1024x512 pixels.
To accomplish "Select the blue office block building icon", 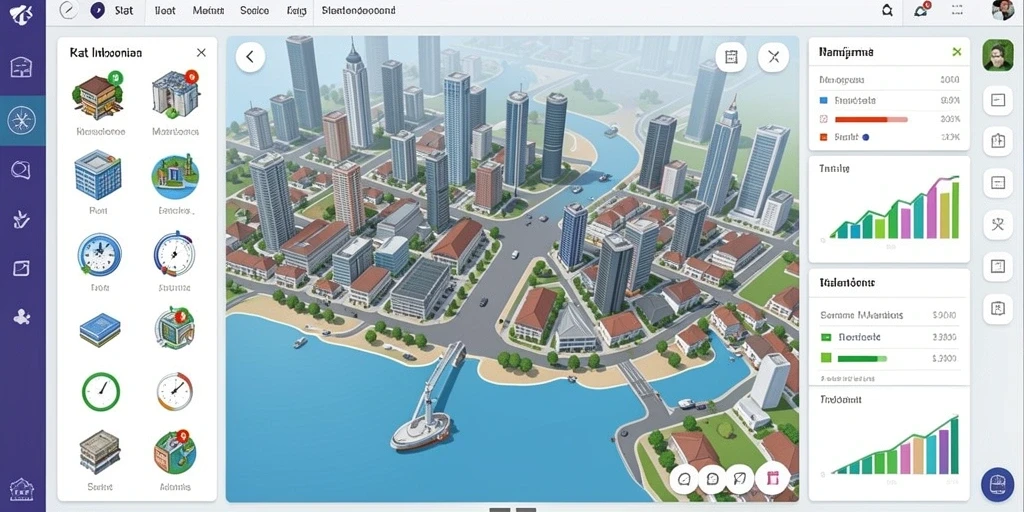I will (x=98, y=174).
